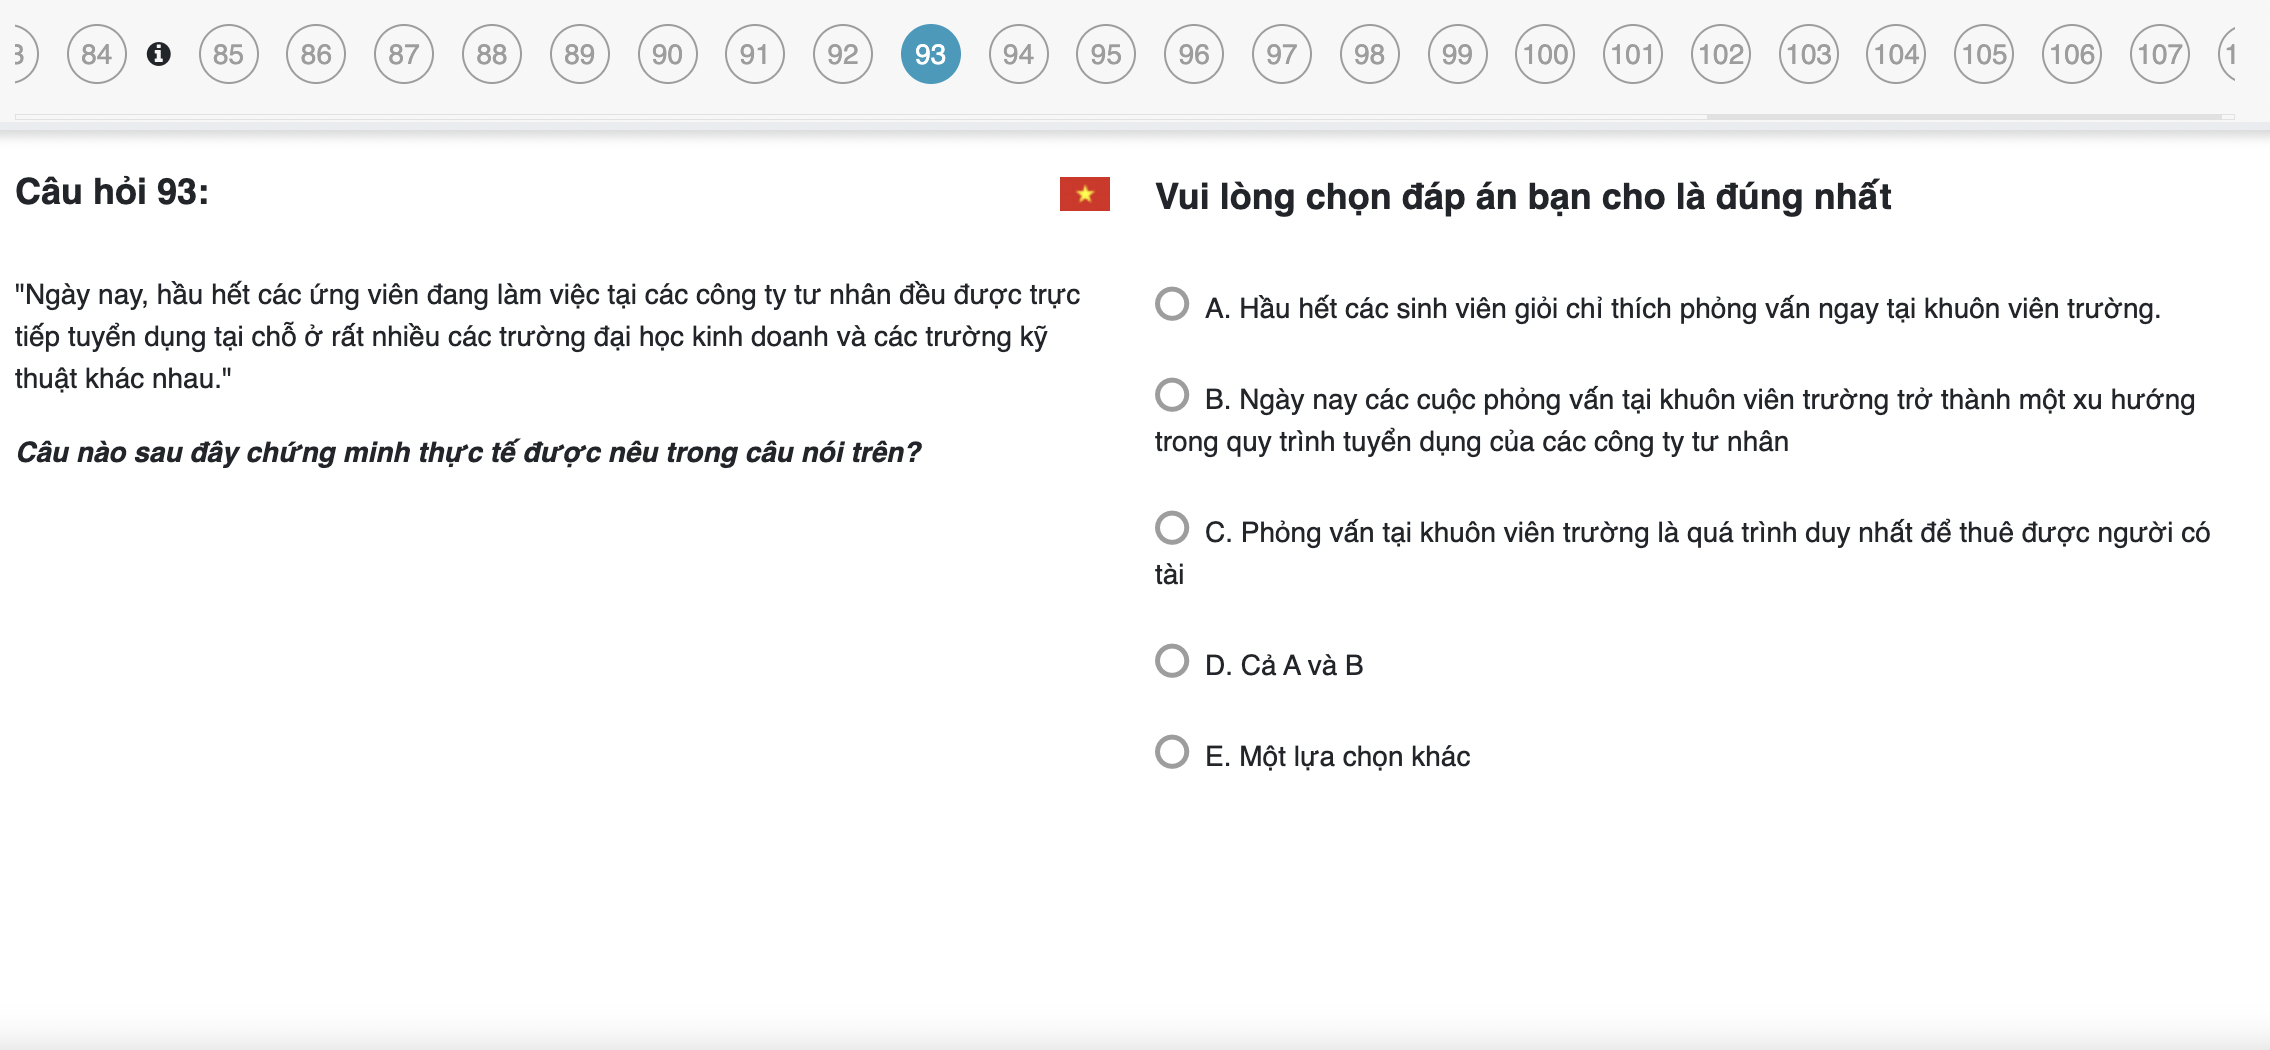Jump to question 92
The image size is (2270, 1050).
[x=843, y=54]
